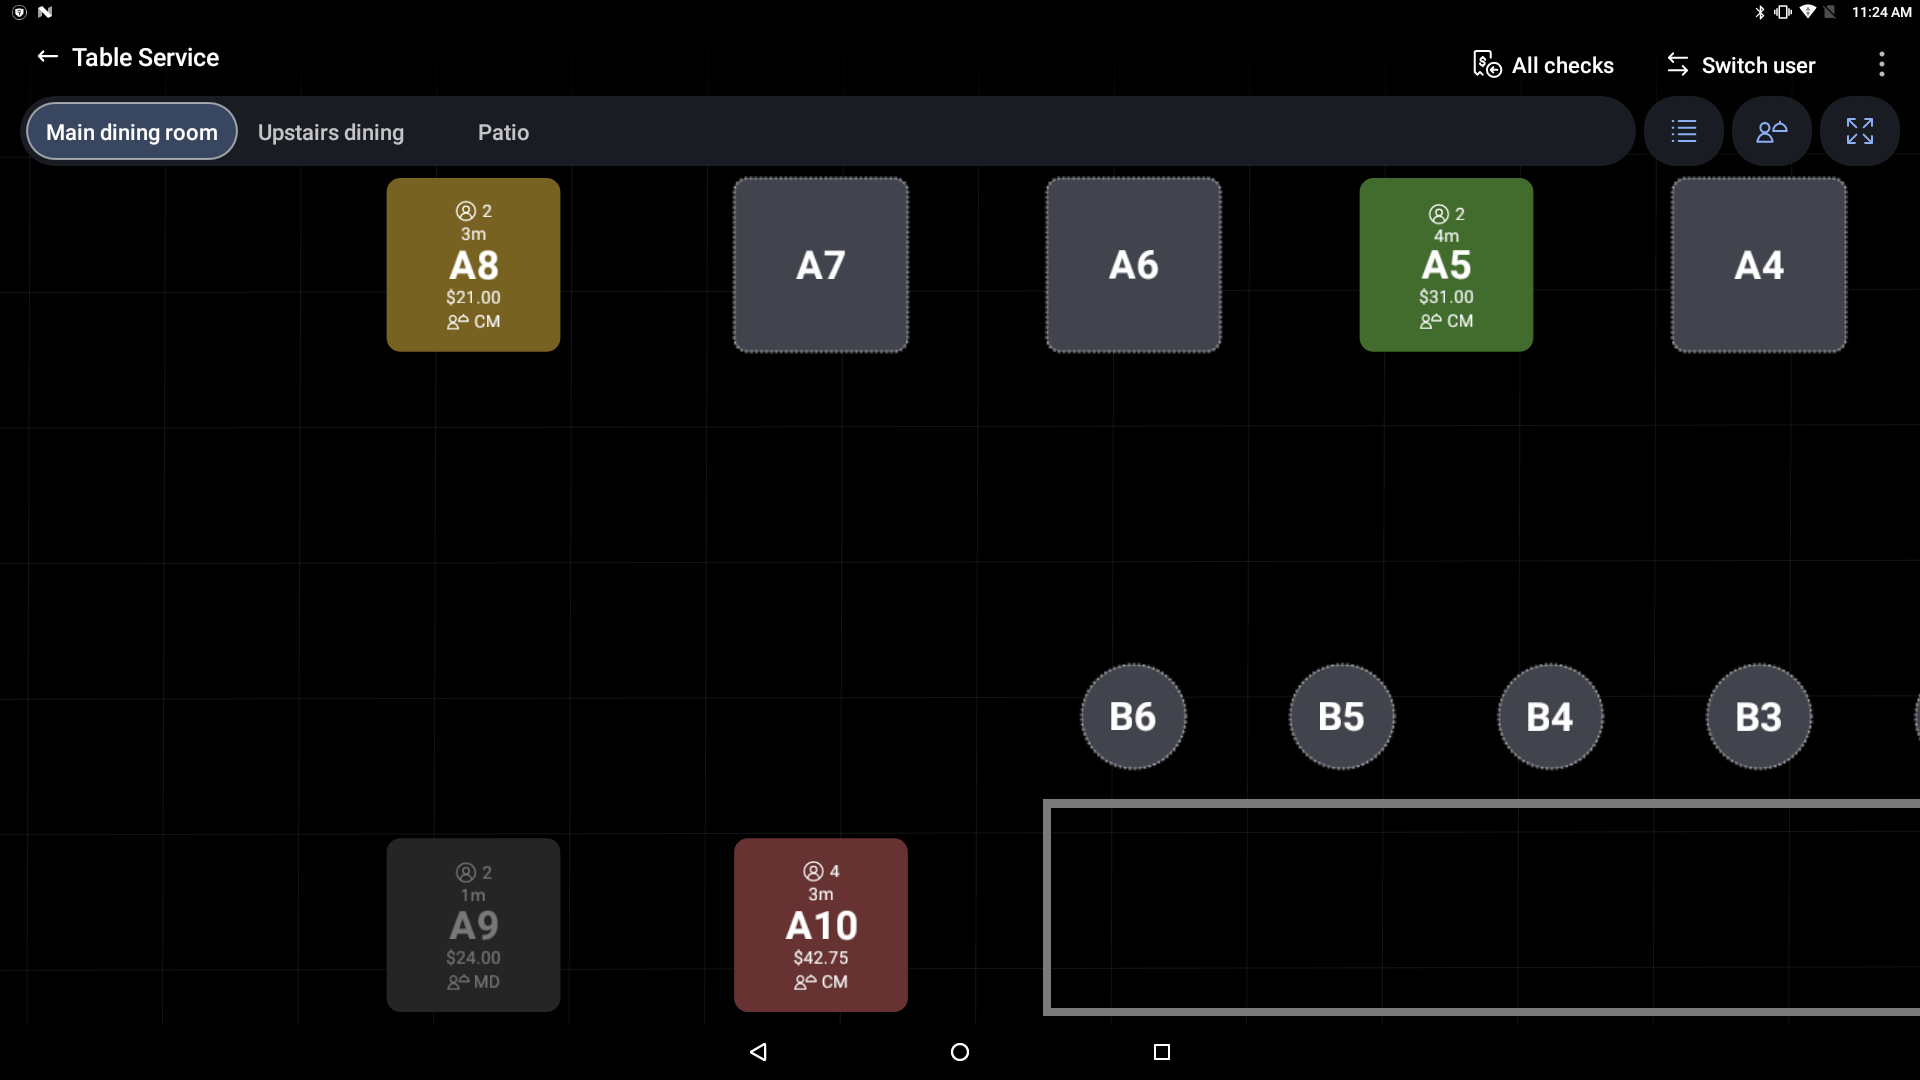Viewport: 1920px width, 1080px height.
Task: Open the list view of tables
Action: pyautogui.click(x=1683, y=131)
